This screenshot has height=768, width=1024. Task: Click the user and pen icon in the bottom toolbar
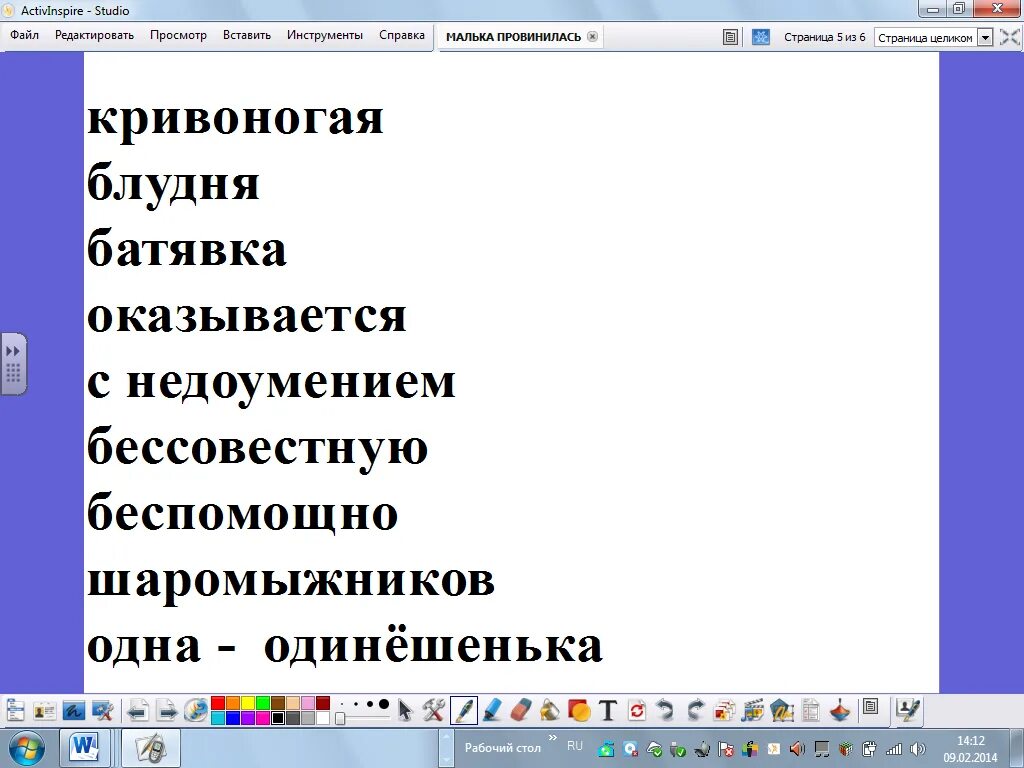click(908, 710)
